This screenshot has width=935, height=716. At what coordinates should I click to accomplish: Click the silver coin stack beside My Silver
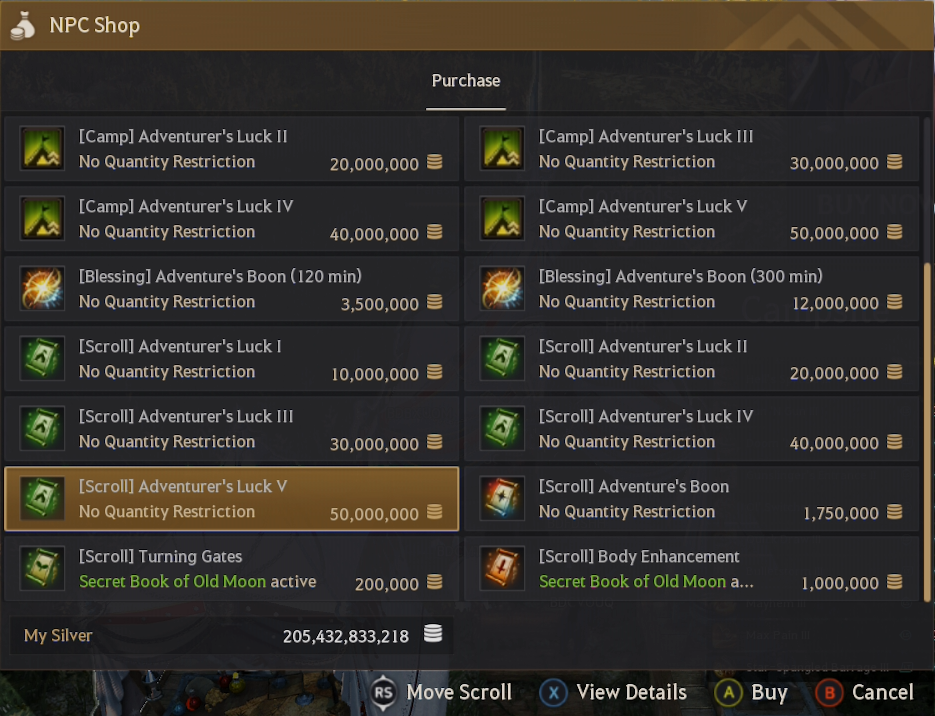(x=433, y=635)
